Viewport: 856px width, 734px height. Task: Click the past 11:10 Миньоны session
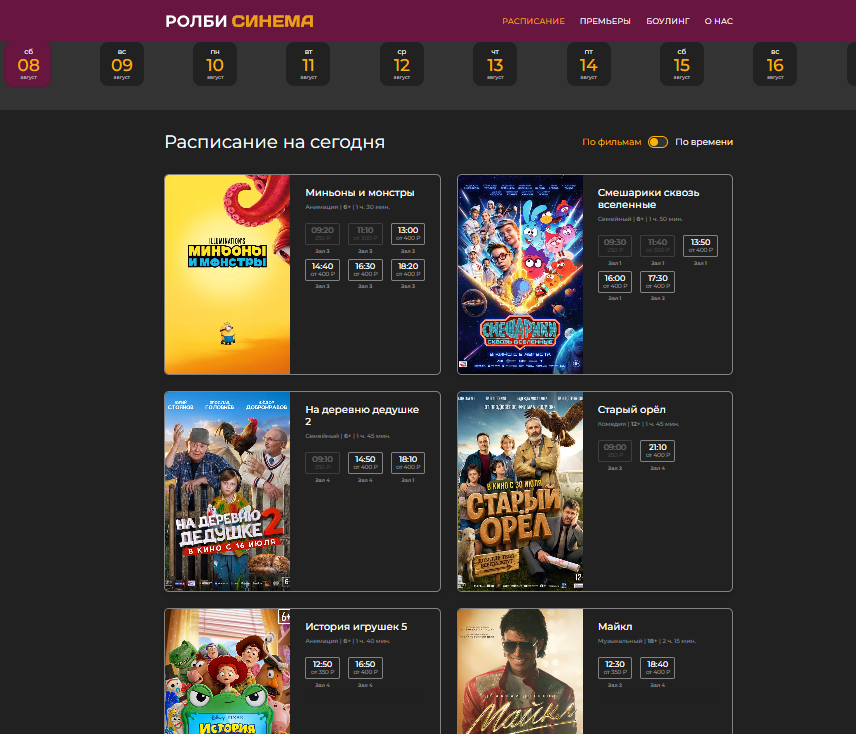[x=365, y=234]
